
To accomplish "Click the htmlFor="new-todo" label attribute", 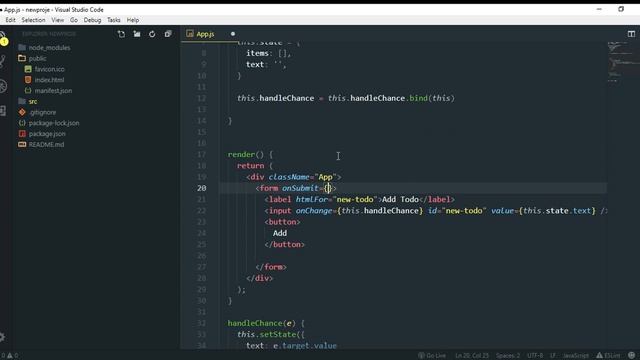I will pos(337,200).
